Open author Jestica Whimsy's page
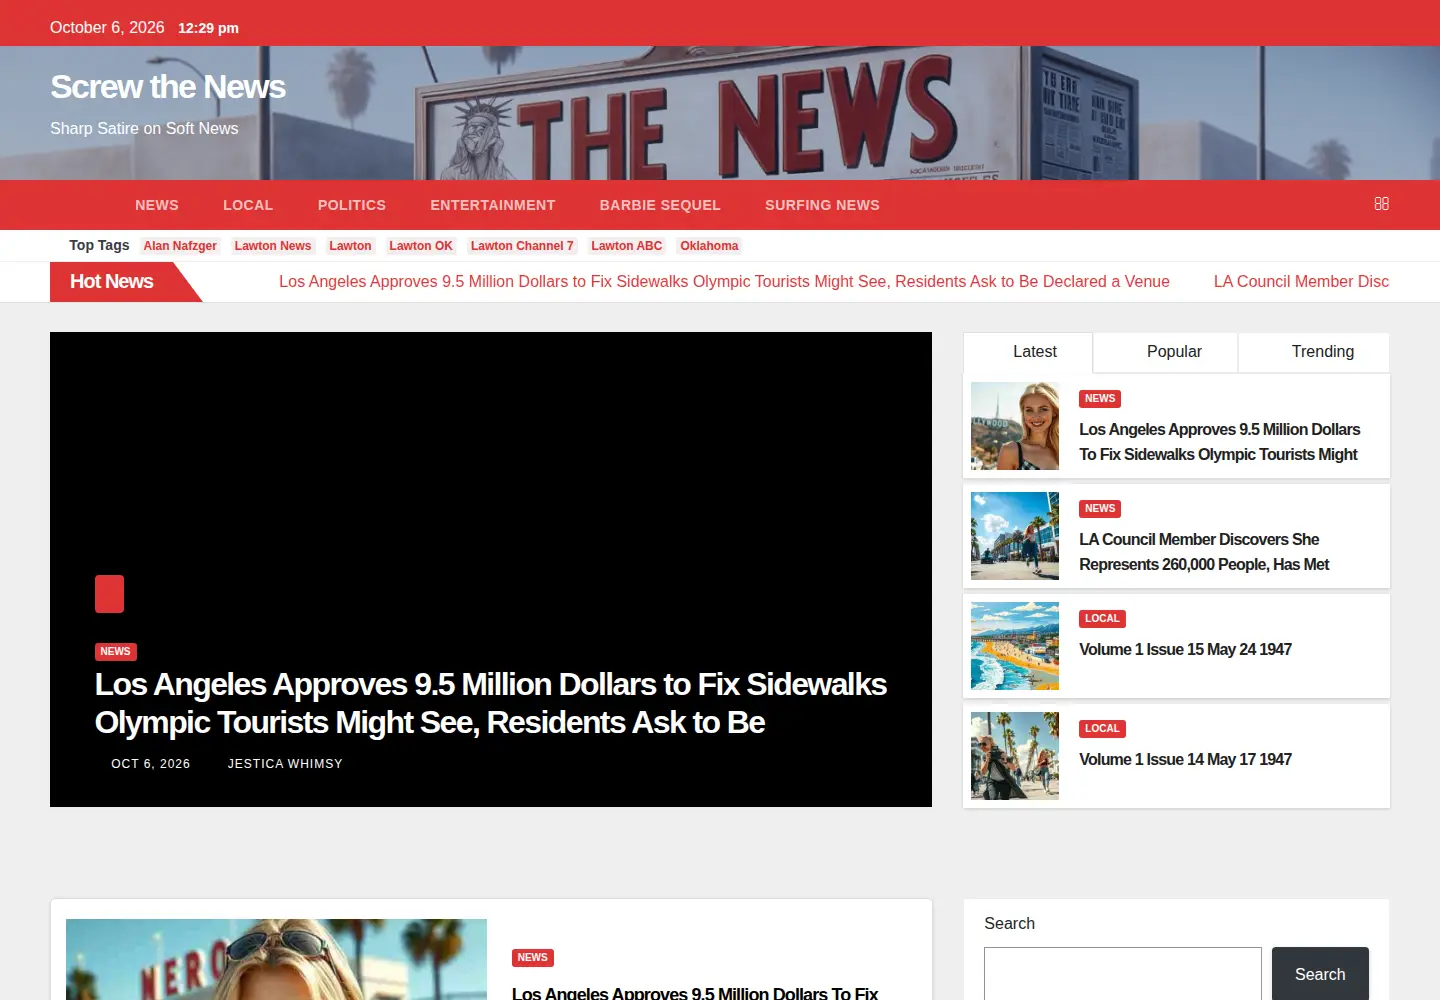This screenshot has height=1000, width=1440. pyautogui.click(x=285, y=764)
